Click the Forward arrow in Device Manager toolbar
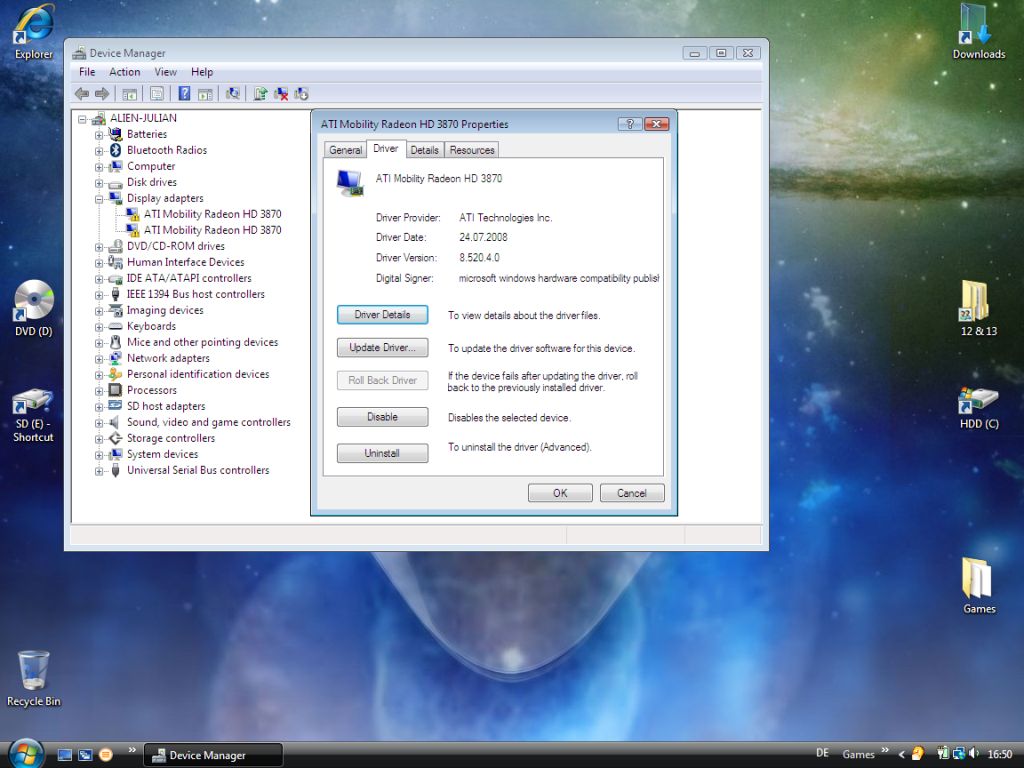 pyautogui.click(x=102, y=94)
